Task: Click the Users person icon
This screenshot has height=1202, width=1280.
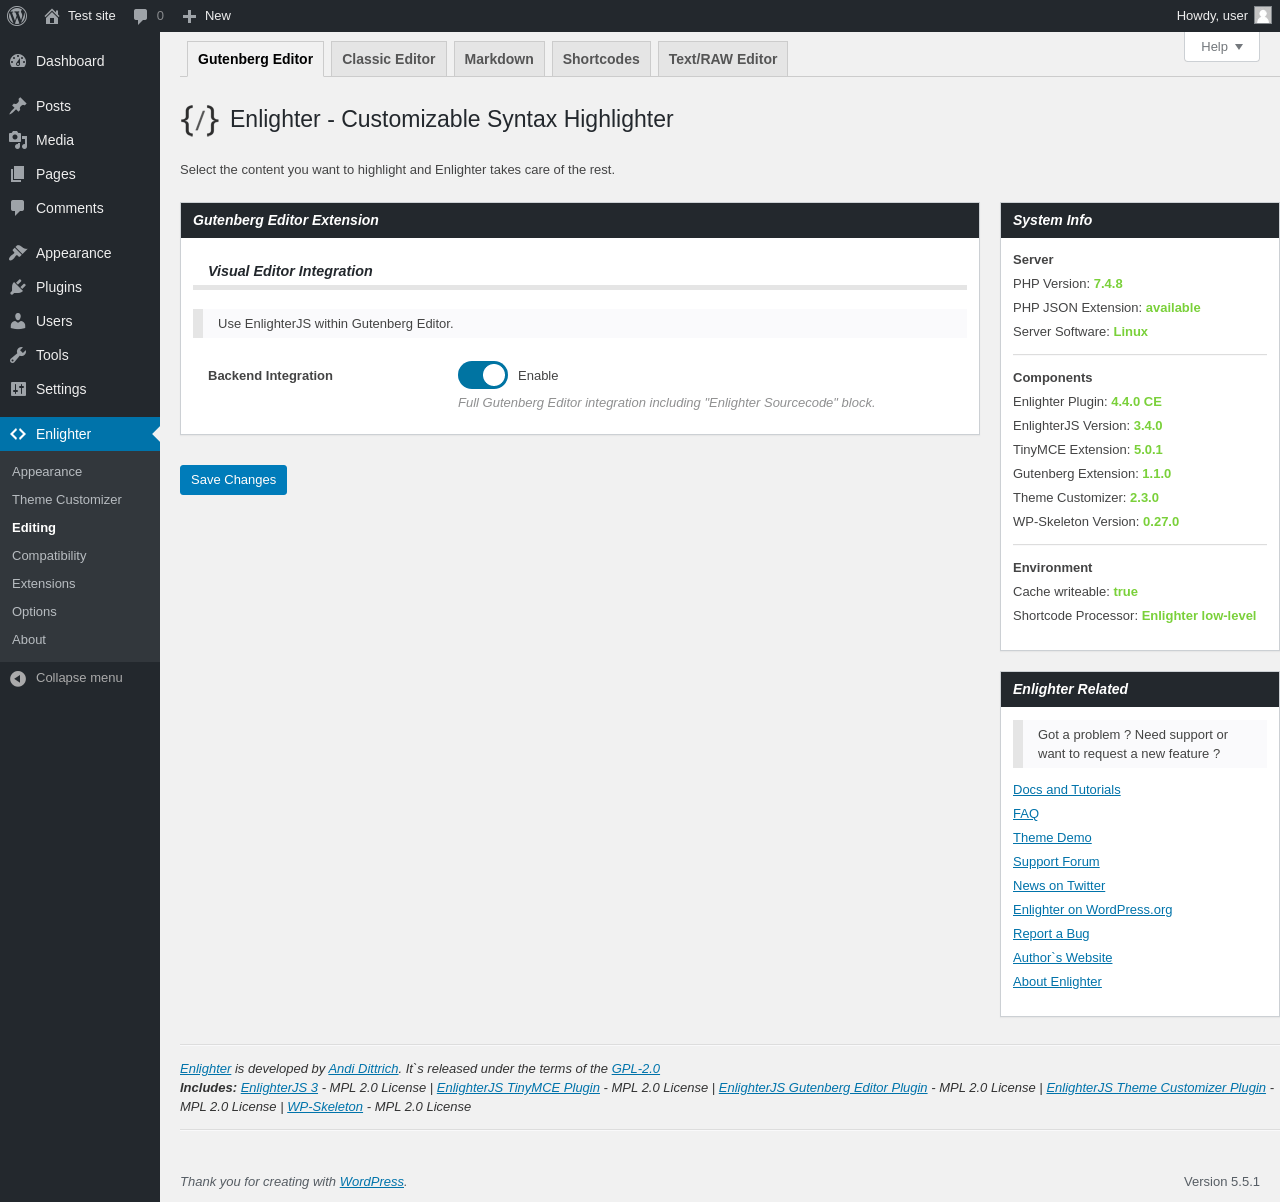Action: (x=18, y=321)
